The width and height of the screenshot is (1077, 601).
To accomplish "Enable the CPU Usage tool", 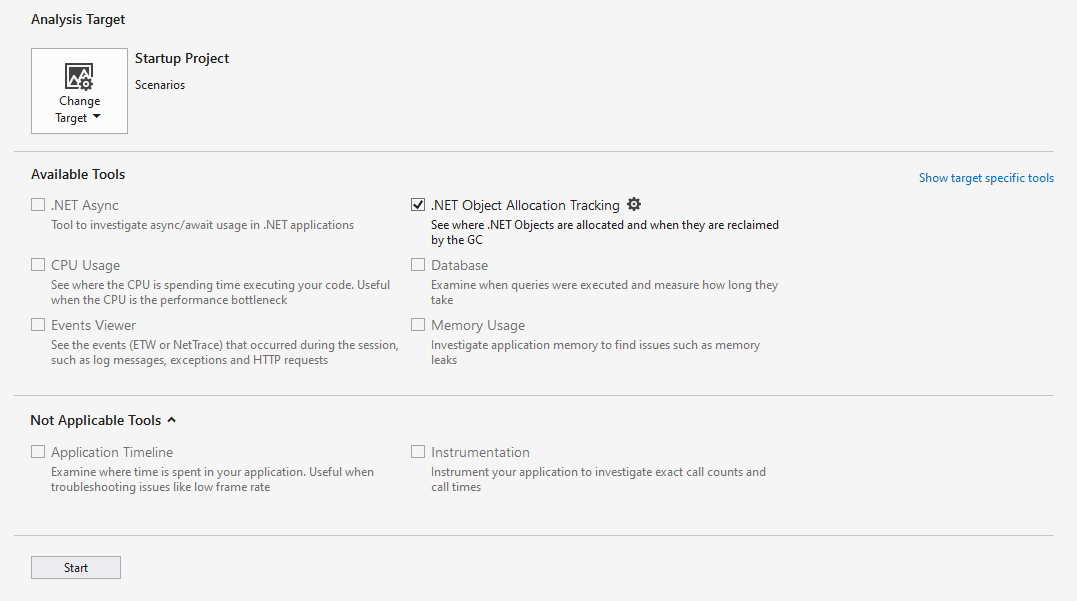I will [37, 264].
